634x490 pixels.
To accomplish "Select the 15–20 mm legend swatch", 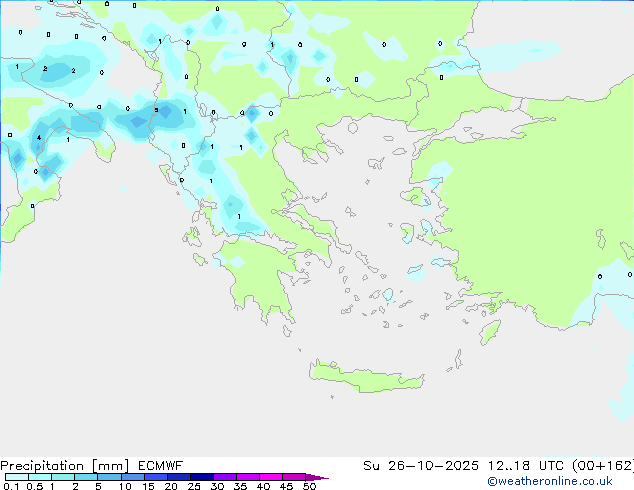I will click(155, 477).
